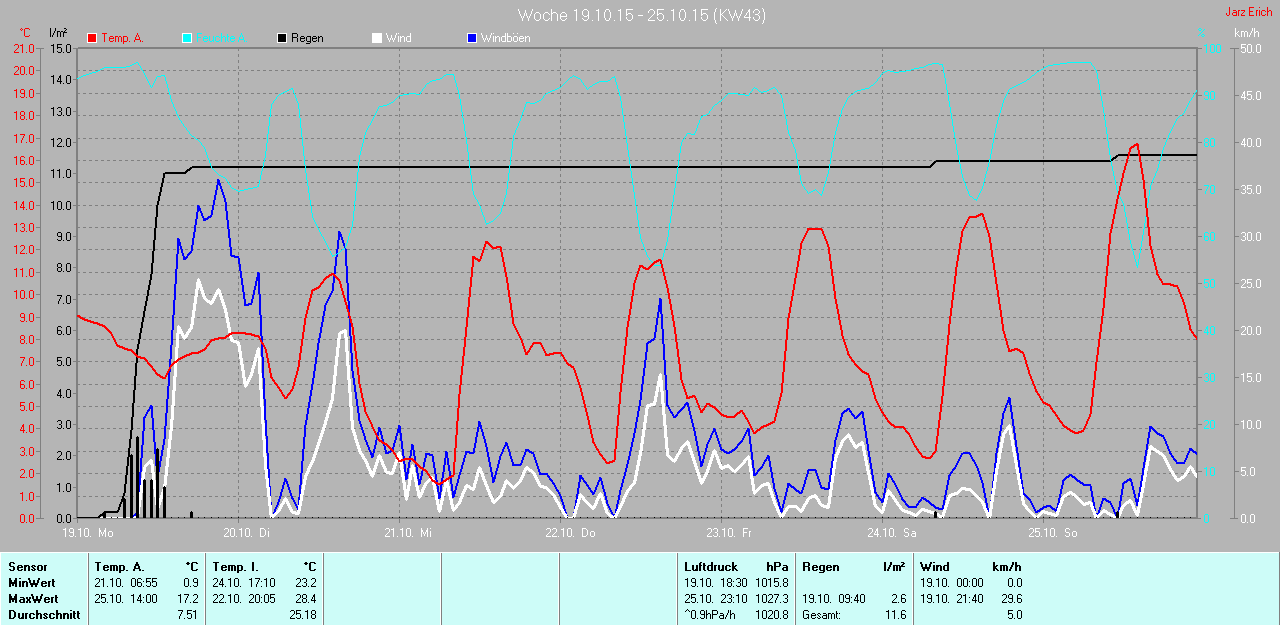Click the minimum inside temperature value 23.2
1280x625 pixels.
pyautogui.click(x=306, y=583)
